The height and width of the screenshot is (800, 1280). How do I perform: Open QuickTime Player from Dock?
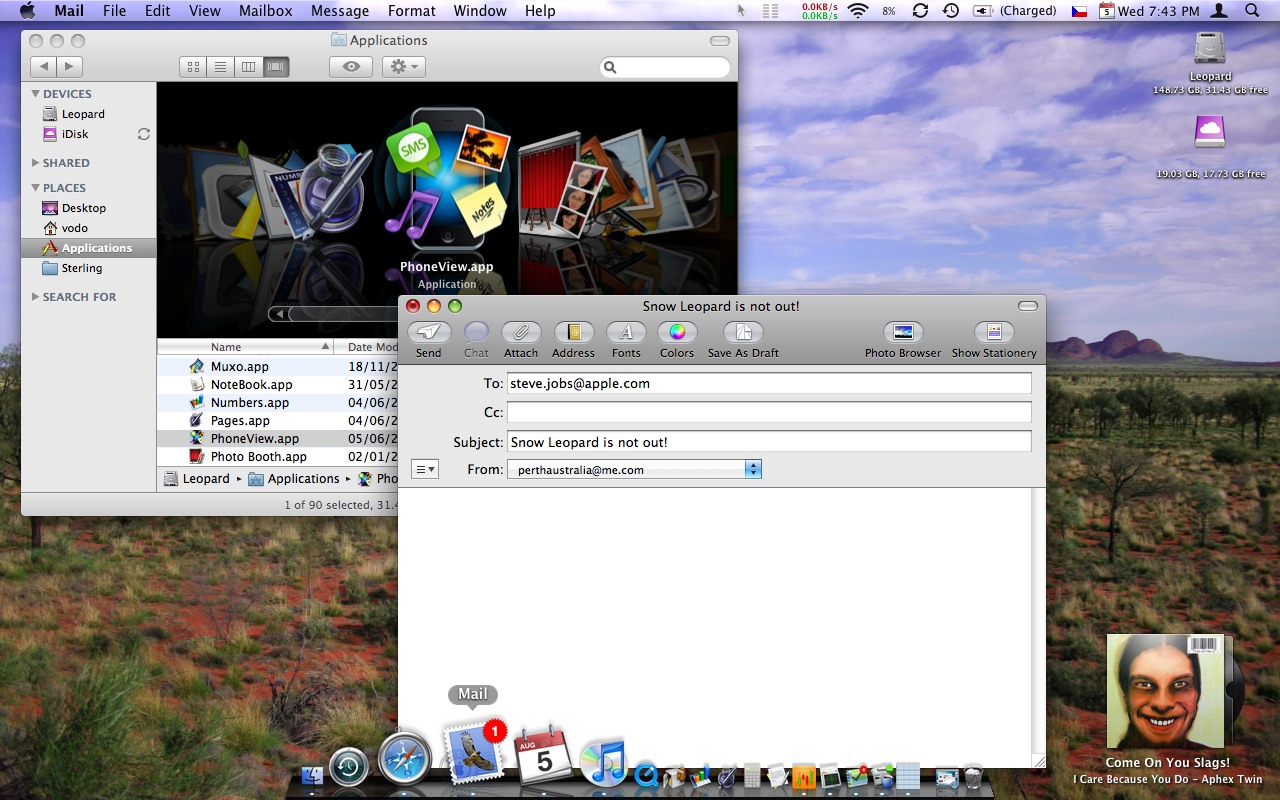coord(647,774)
